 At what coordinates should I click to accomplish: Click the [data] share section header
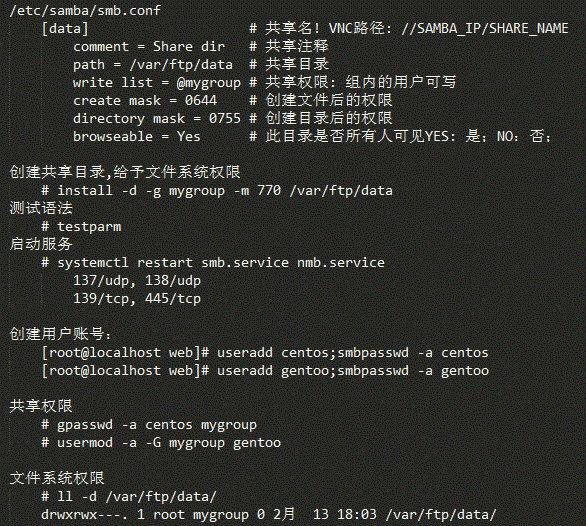[x=65, y=29]
